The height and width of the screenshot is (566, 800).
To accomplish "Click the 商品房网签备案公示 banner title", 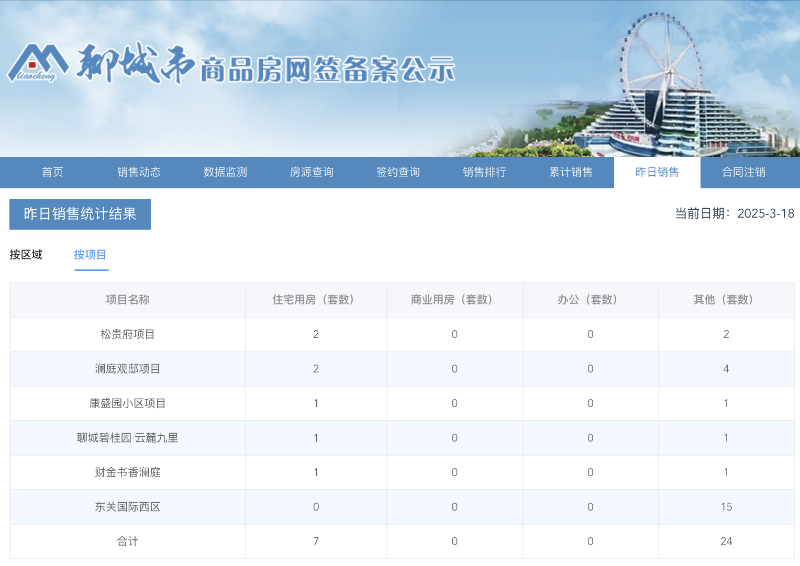I will [x=327, y=70].
